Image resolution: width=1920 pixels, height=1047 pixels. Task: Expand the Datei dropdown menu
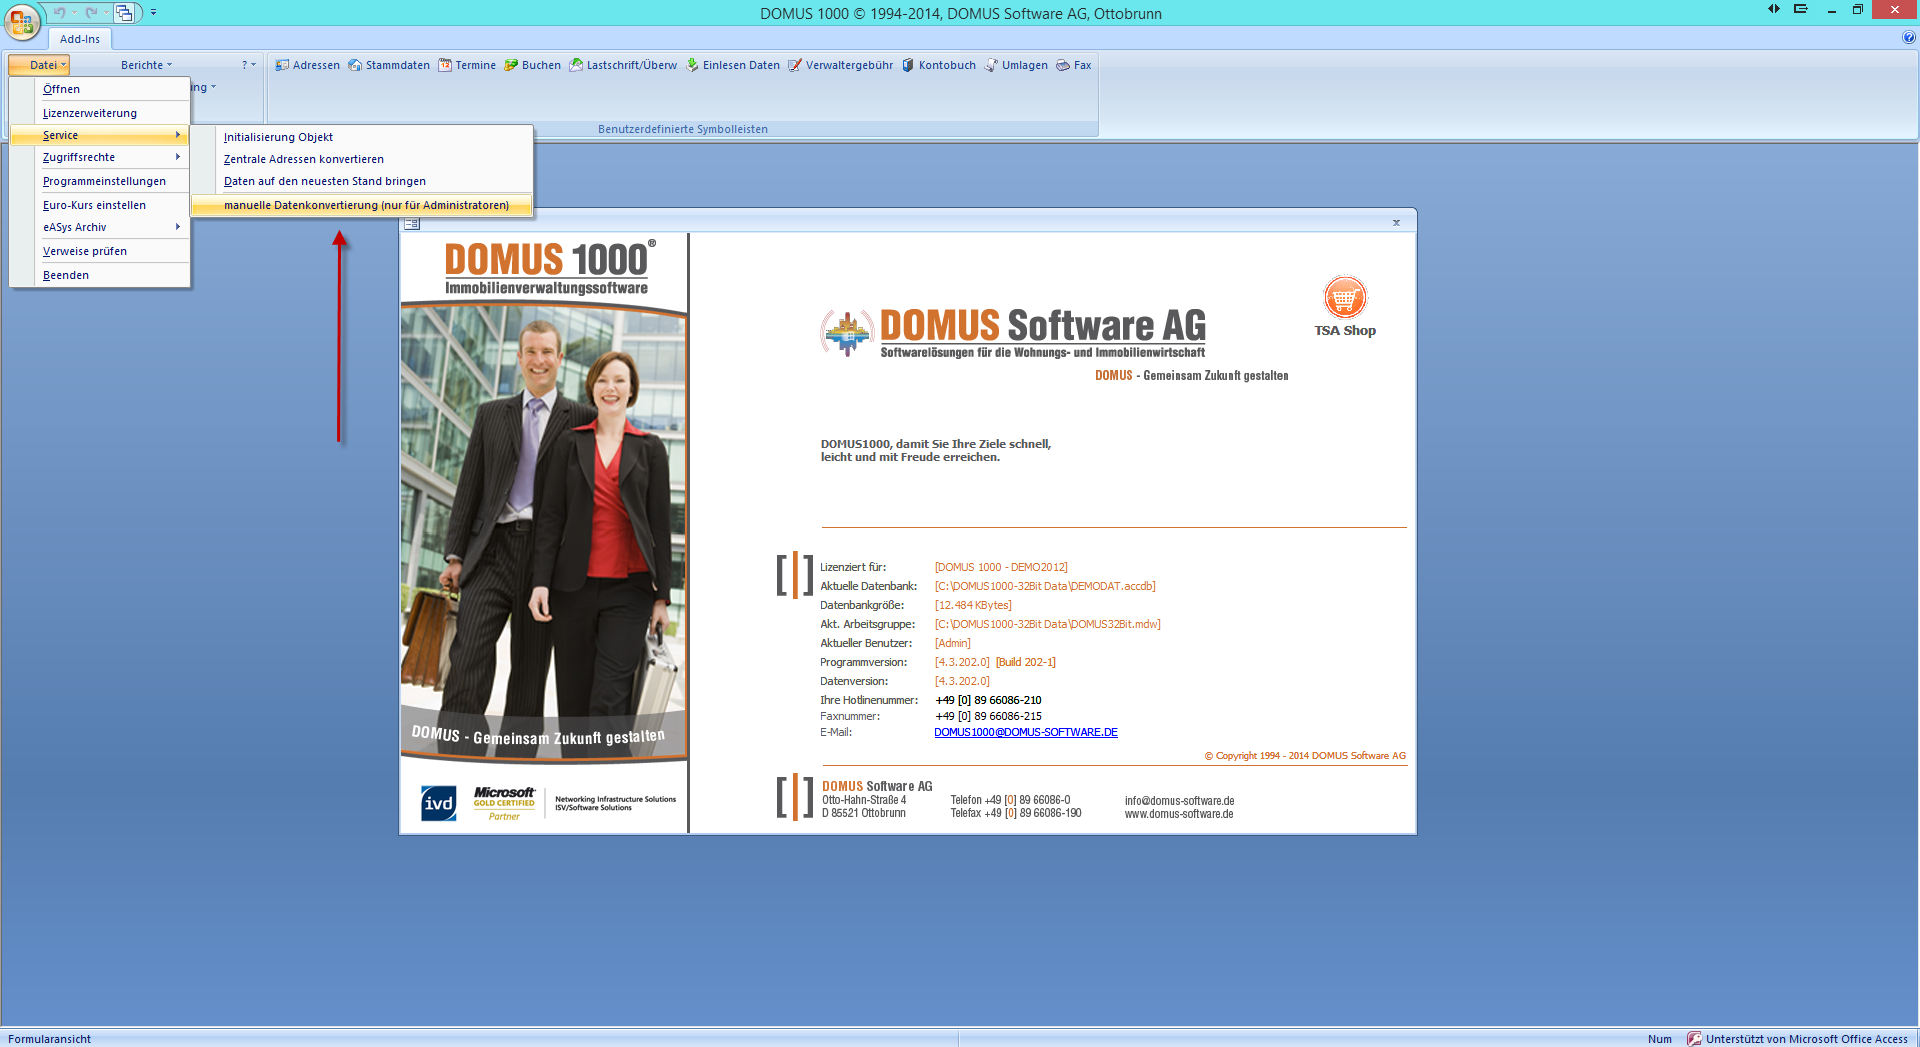click(x=39, y=65)
